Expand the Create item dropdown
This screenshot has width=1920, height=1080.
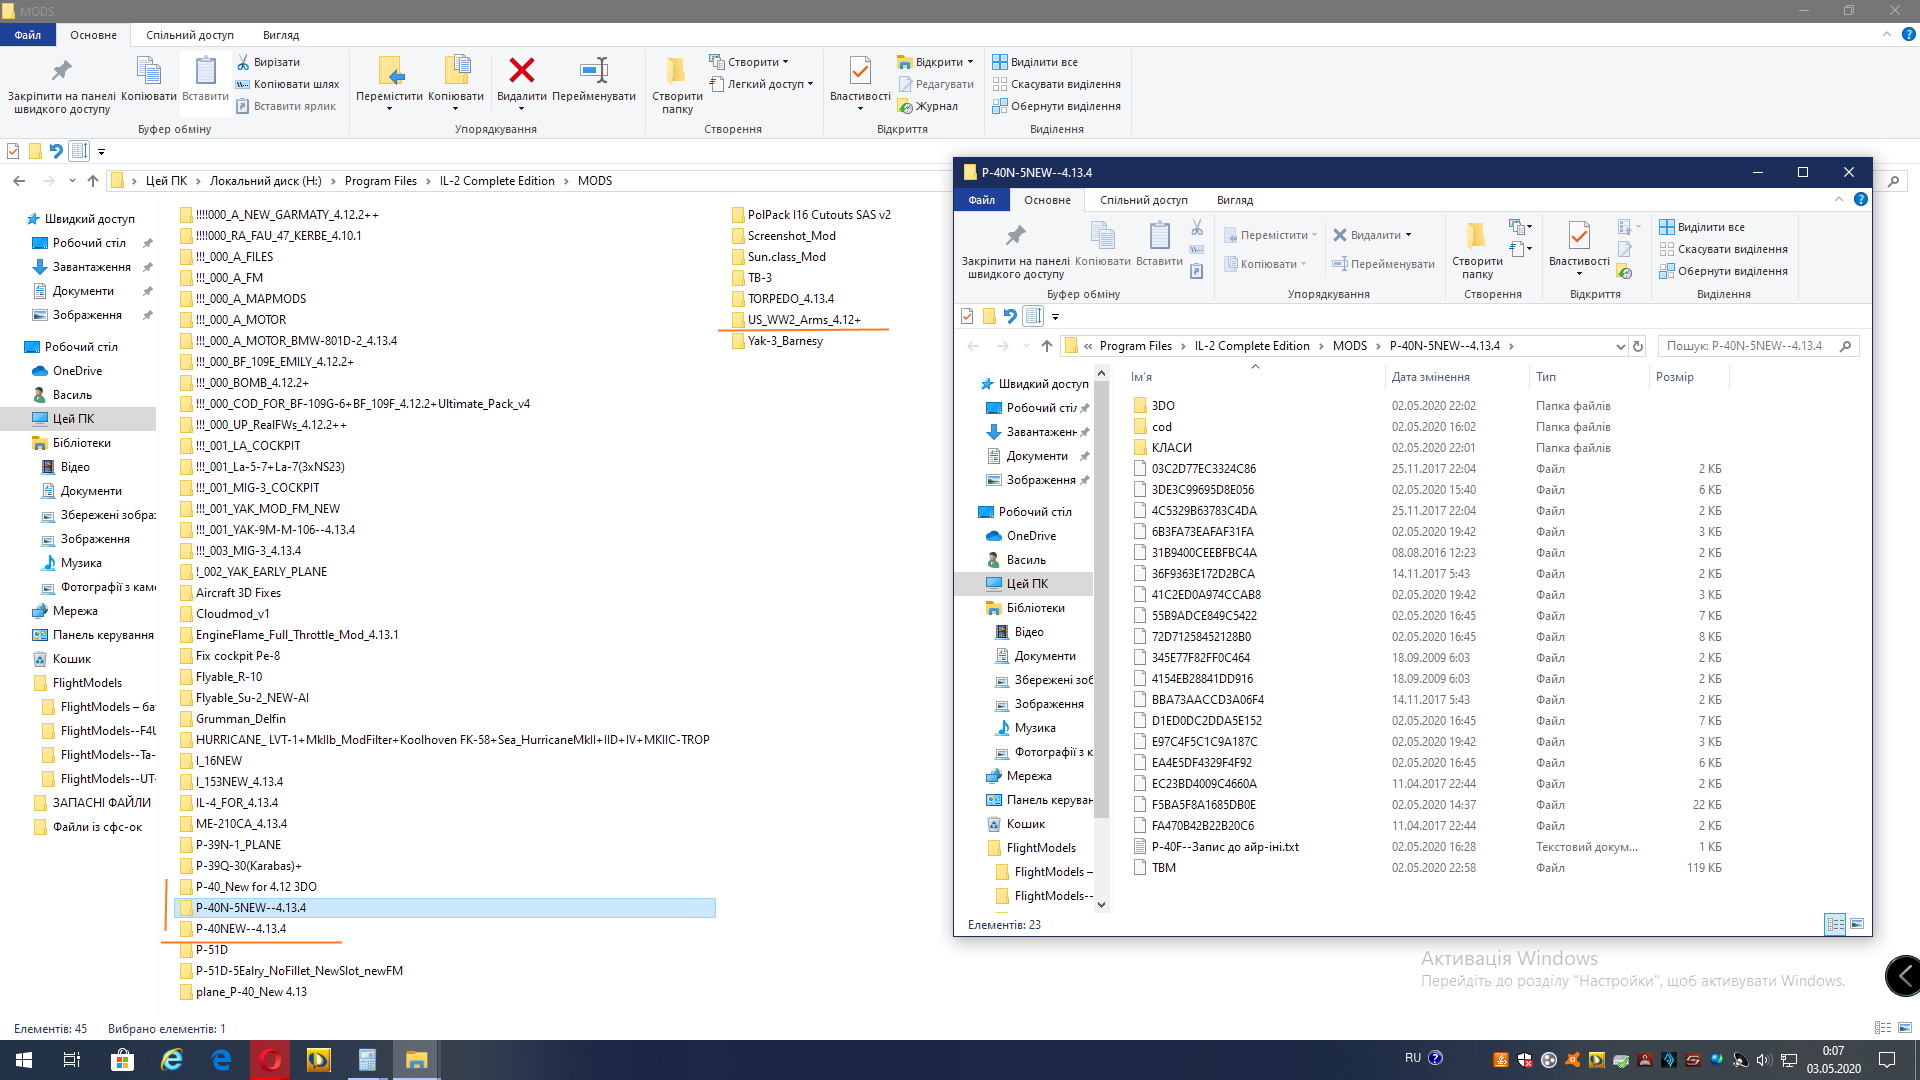click(752, 62)
